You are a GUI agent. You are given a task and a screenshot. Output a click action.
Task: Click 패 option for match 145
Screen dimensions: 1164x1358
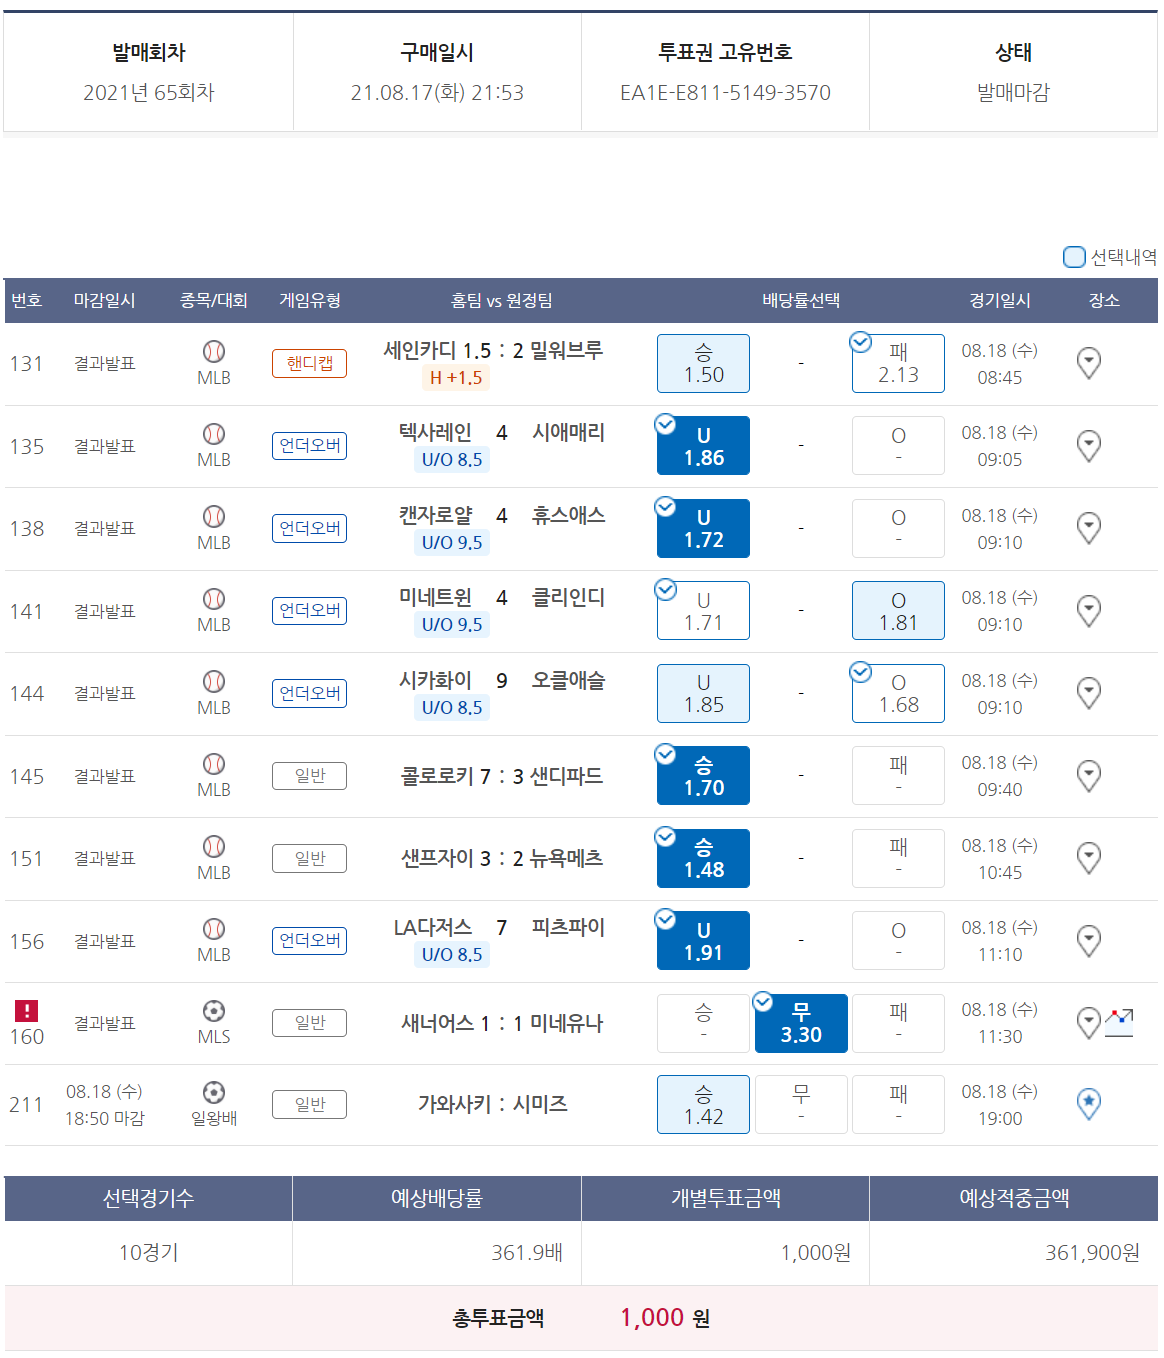click(x=898, y=775)
